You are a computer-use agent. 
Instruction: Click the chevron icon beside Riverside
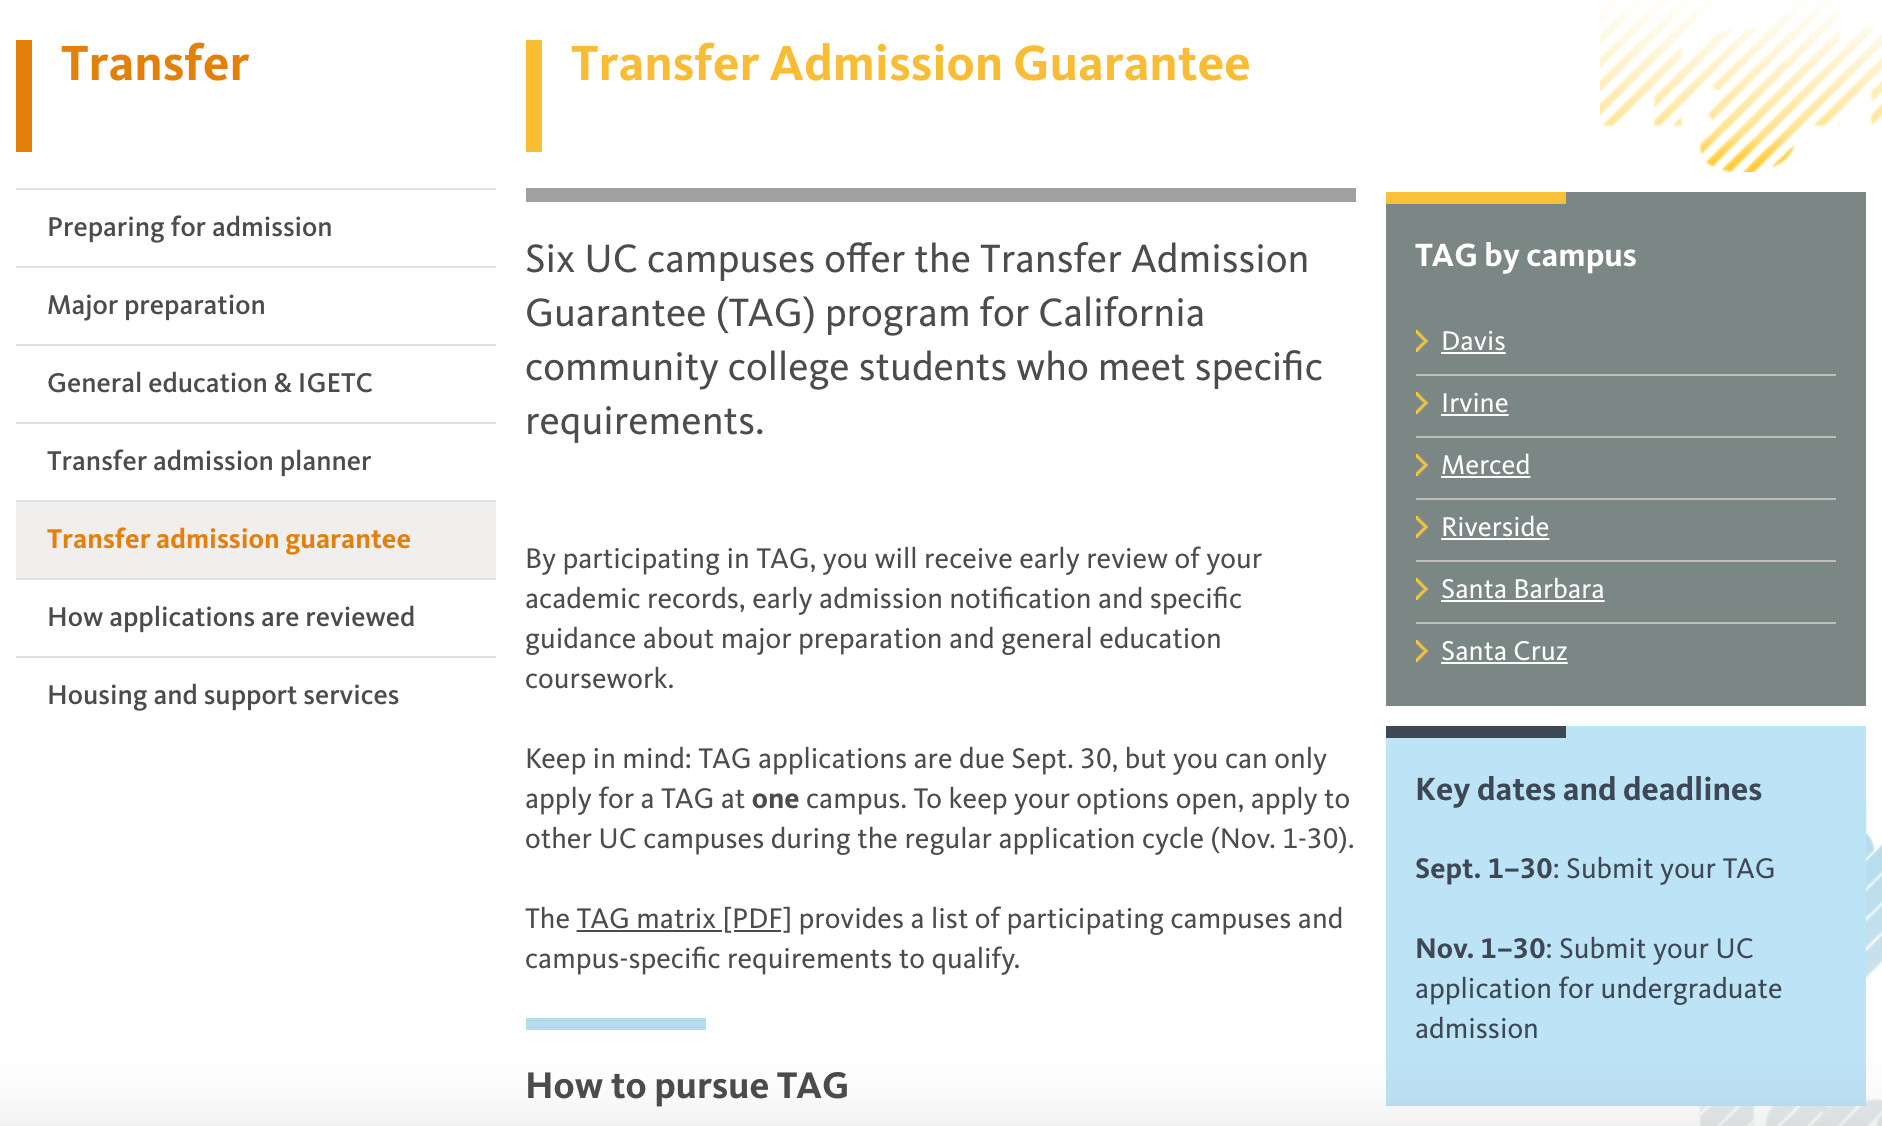coord(1422,527)
